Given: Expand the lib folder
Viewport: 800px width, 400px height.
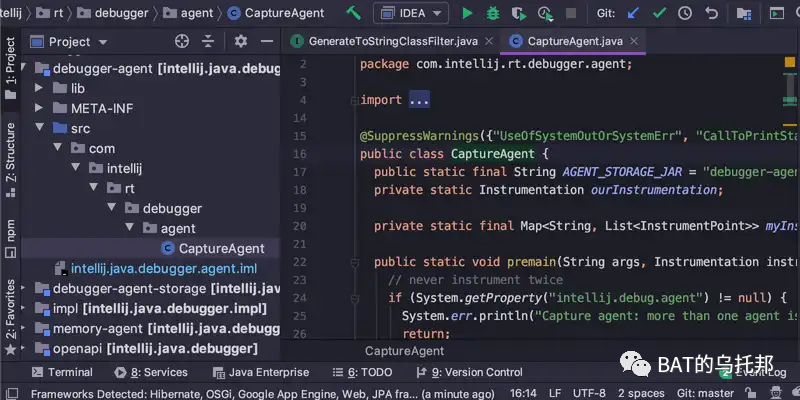Looking at the screenshot, I should (x=39, y=88).
